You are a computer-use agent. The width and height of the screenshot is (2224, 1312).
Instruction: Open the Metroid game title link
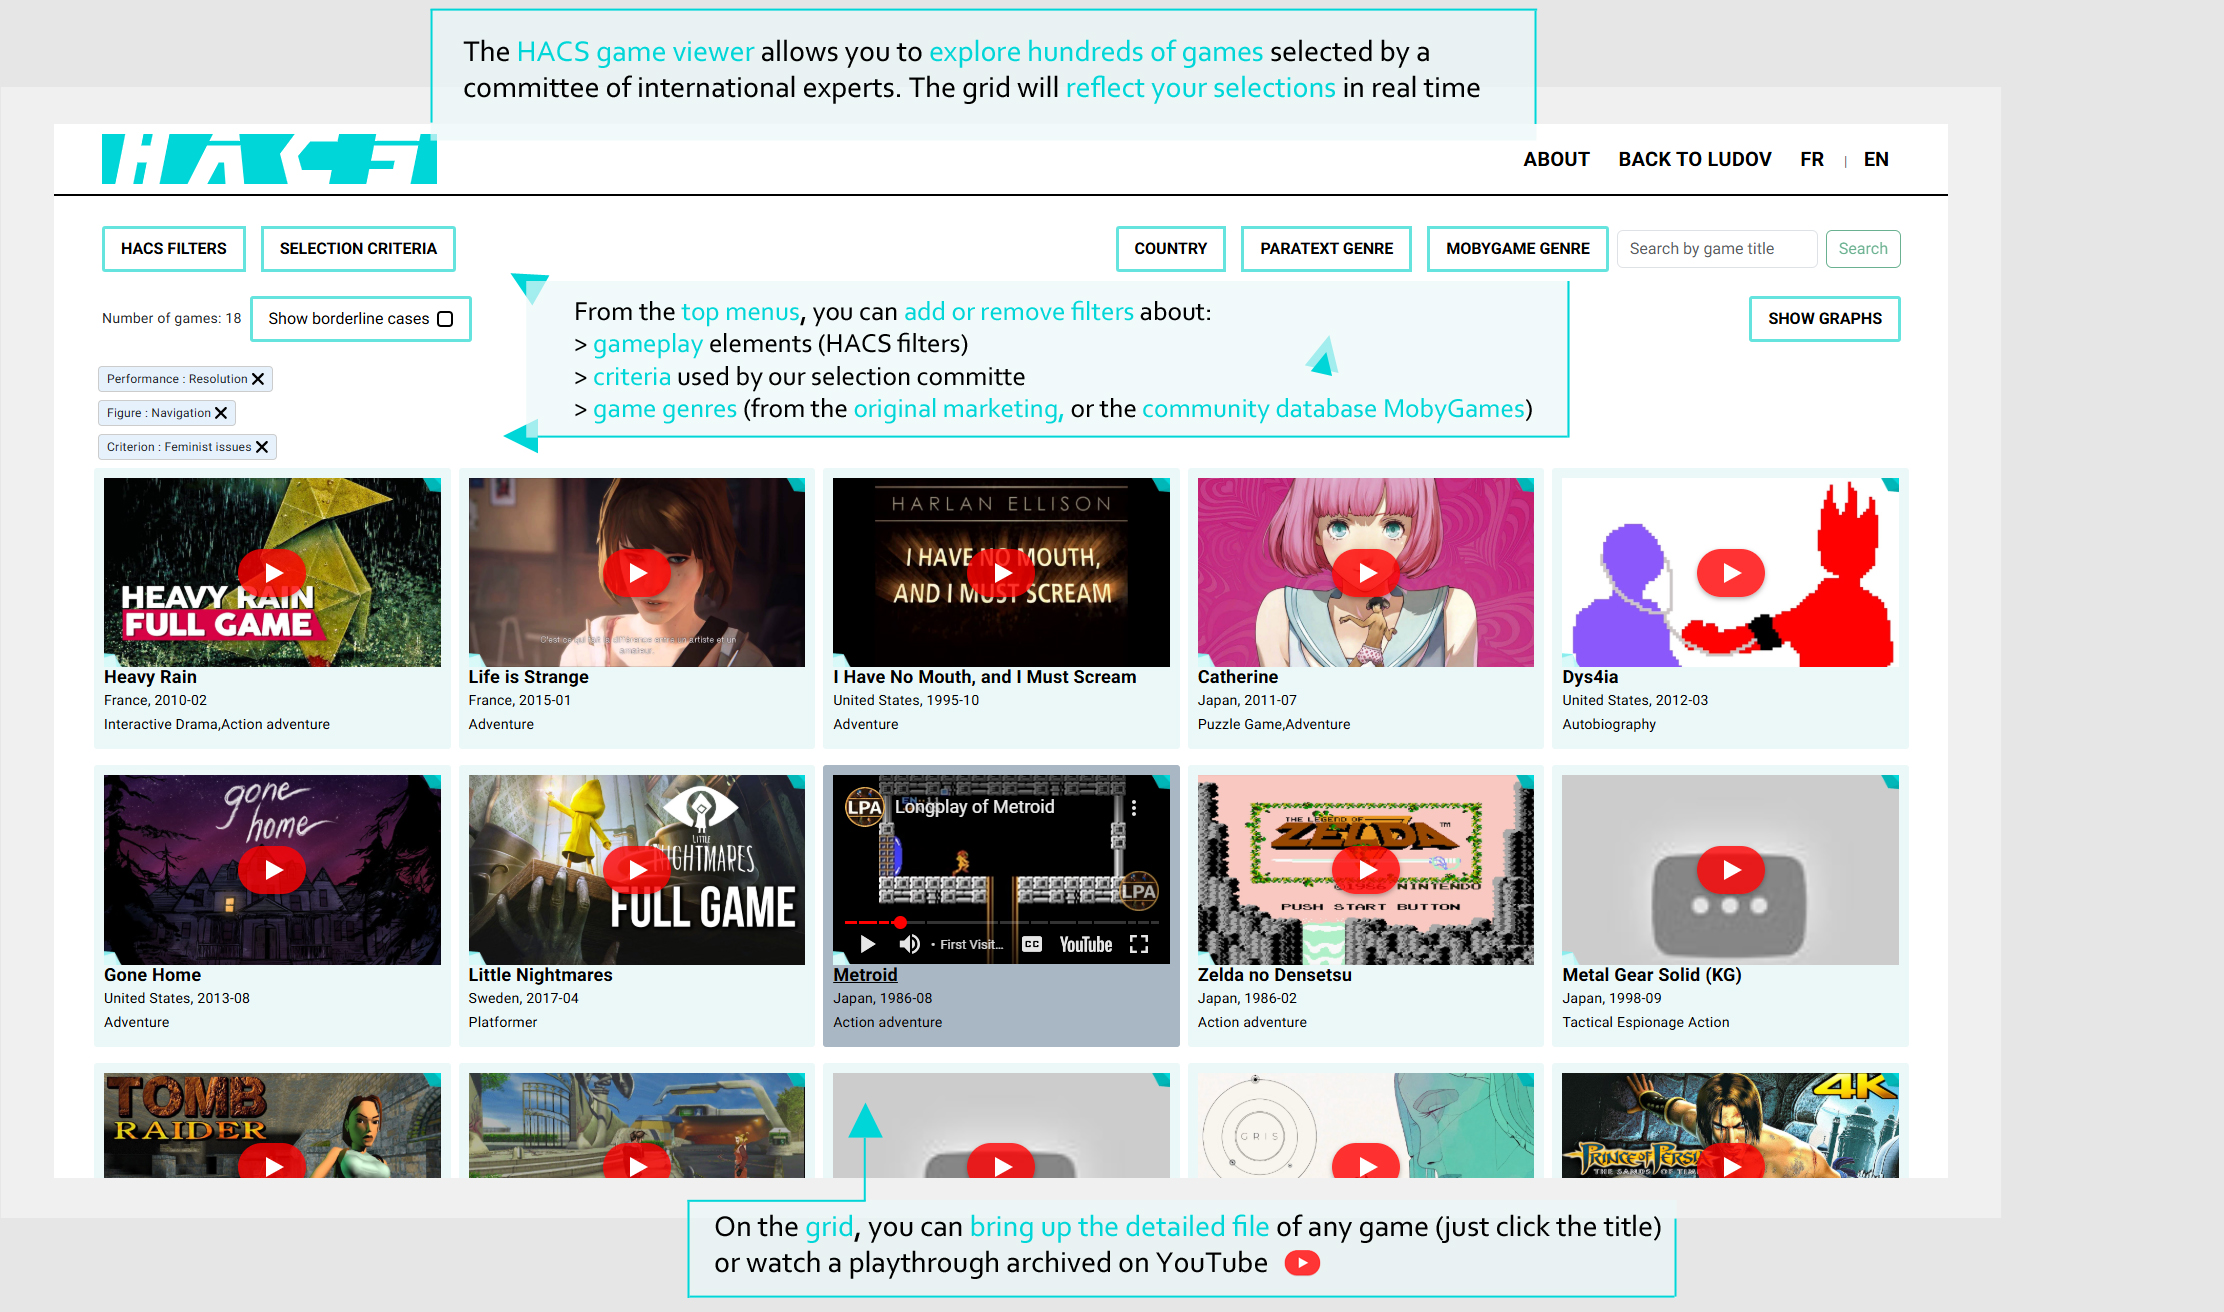point(865,975)
